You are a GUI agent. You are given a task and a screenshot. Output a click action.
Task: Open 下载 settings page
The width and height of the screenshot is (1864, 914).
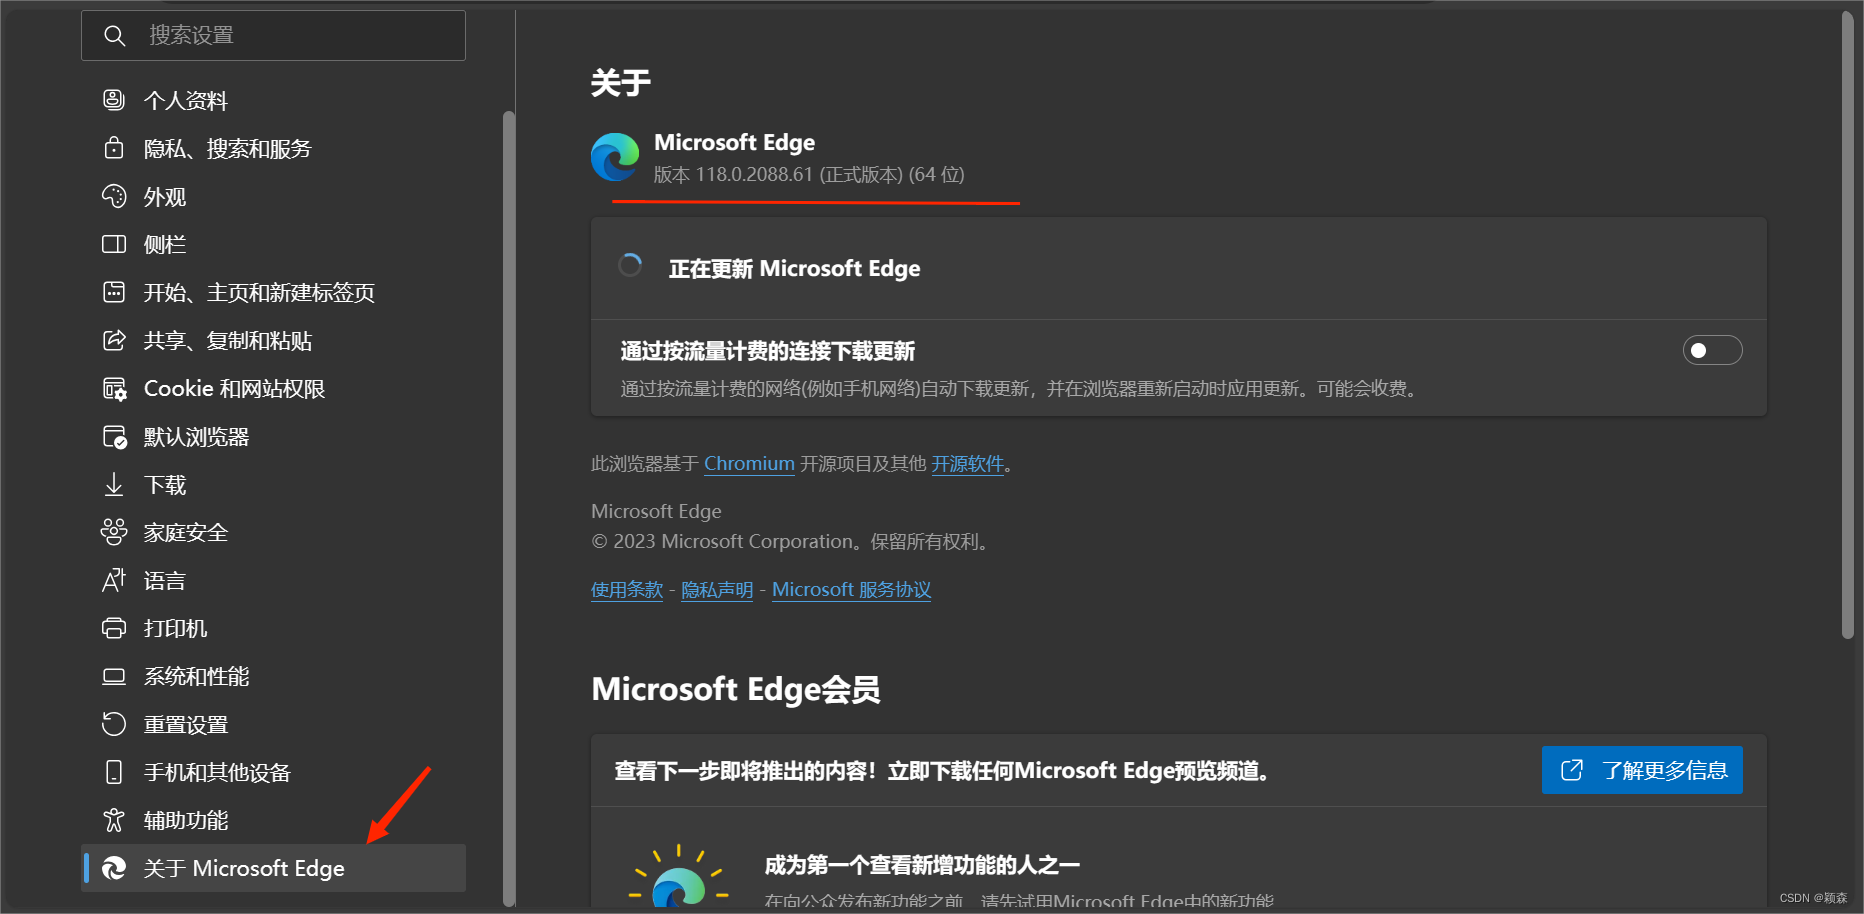pos(273,484)
